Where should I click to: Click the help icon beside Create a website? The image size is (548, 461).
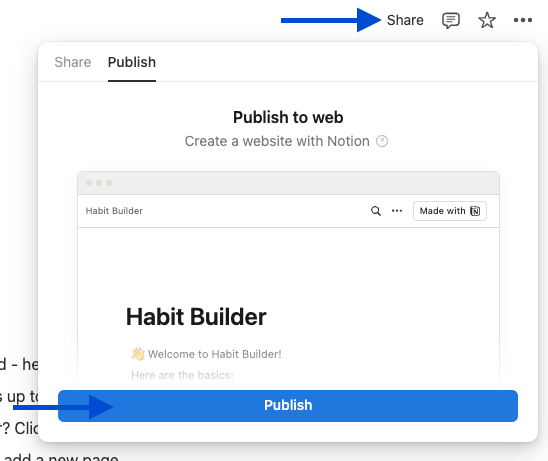[x=382, y=141]
